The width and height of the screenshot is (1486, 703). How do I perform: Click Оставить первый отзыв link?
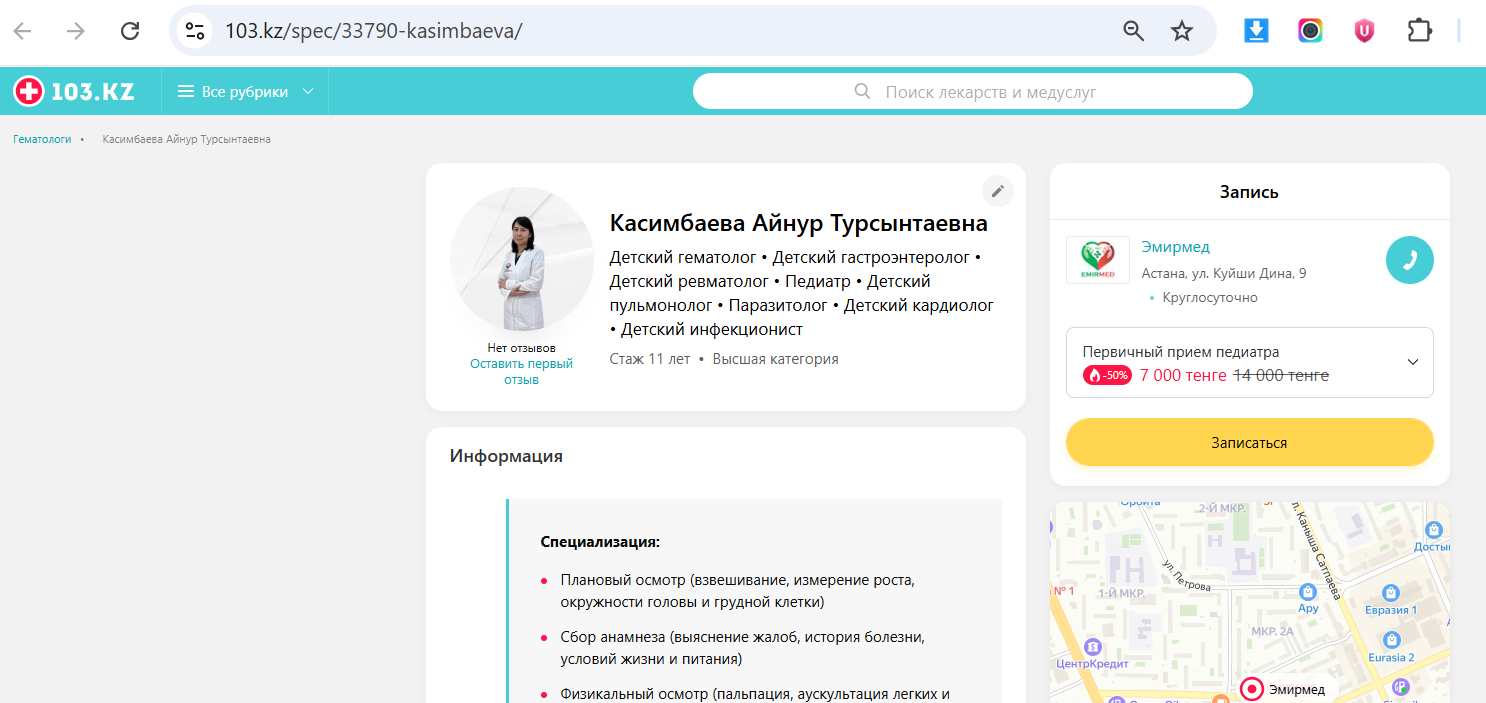tap(521, 372)
